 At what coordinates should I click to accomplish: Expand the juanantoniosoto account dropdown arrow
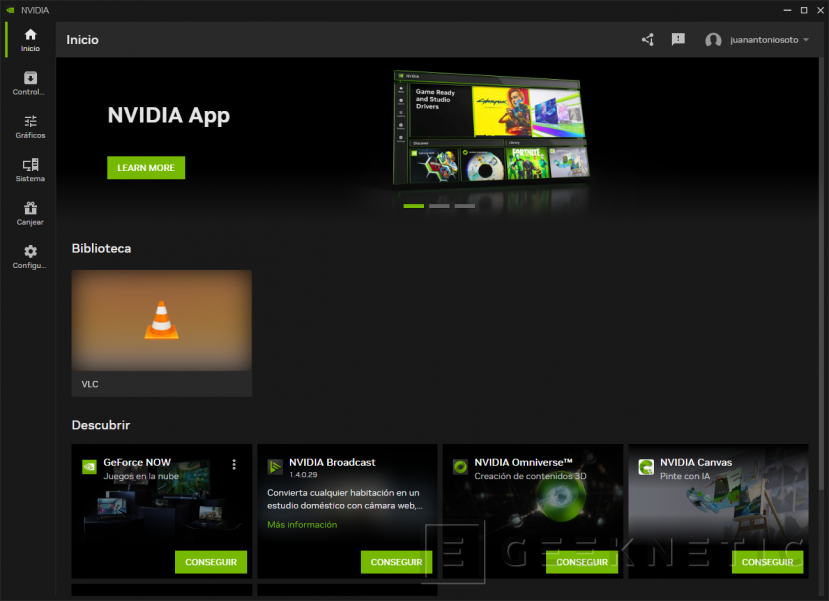(x=806, y=40)
